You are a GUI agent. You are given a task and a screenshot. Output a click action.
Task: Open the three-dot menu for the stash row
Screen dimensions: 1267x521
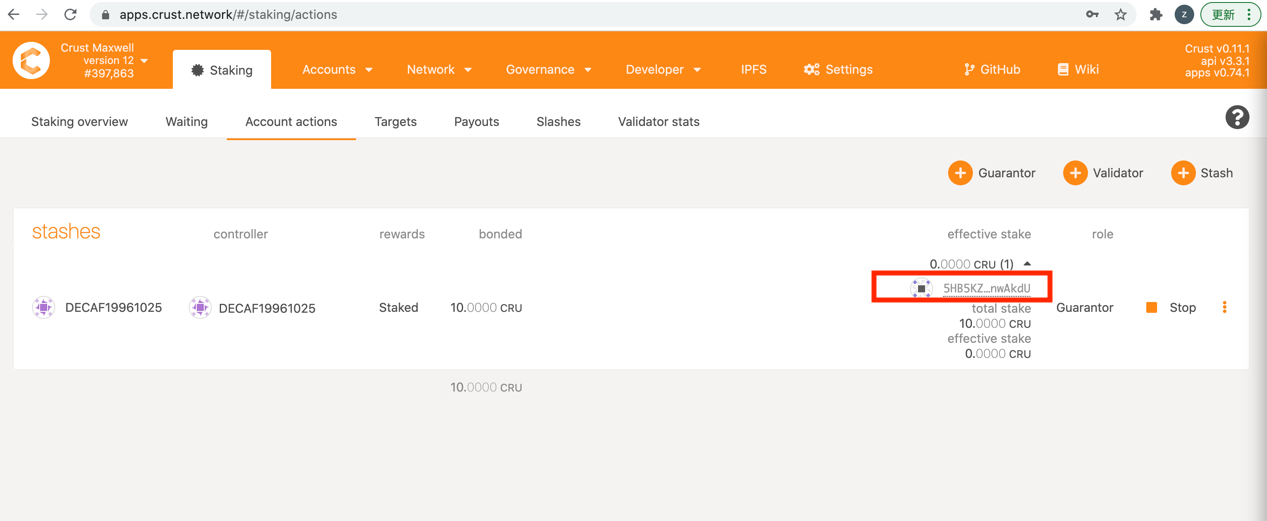coord(1224,308)
